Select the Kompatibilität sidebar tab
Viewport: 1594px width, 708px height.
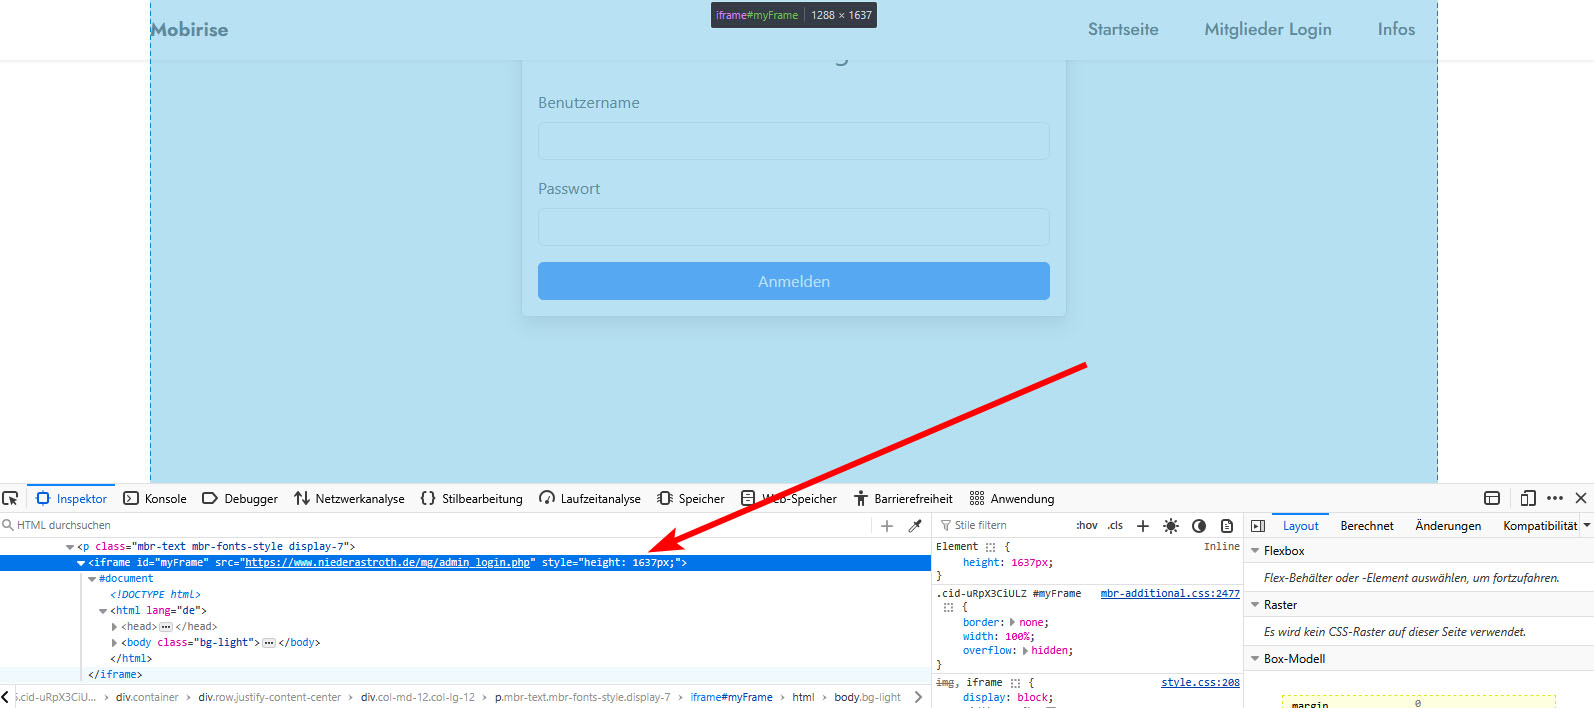click(x=1540, y=525)
